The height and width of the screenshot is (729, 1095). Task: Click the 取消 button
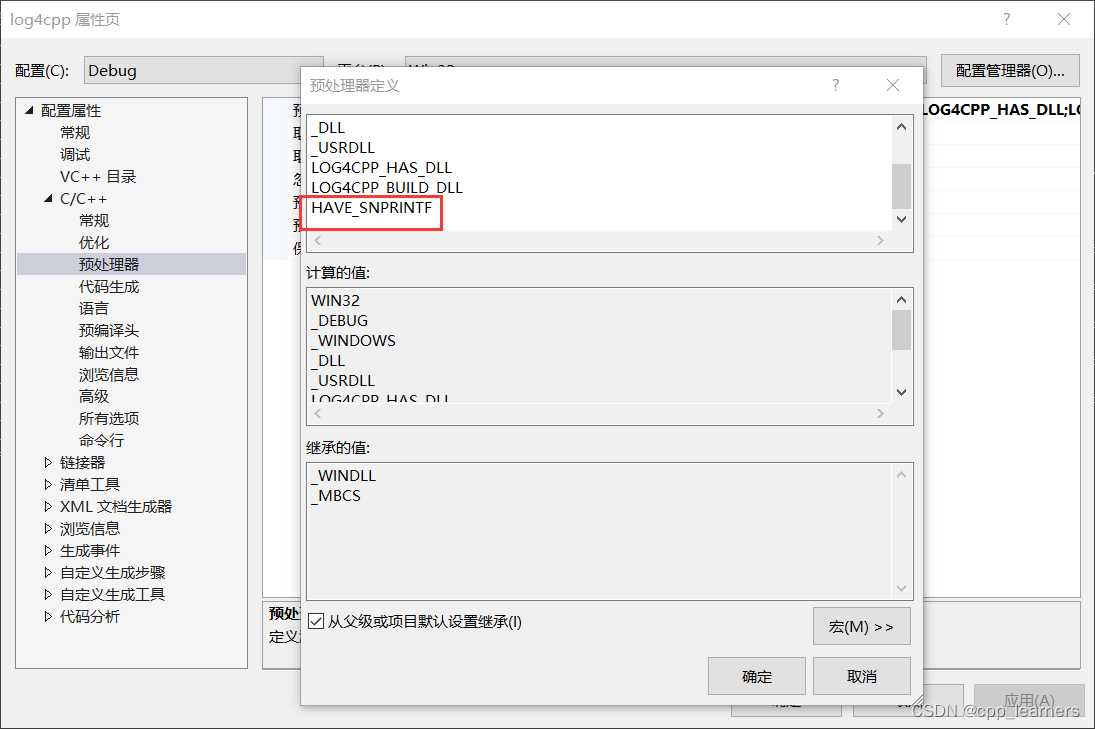coord(861,676)
